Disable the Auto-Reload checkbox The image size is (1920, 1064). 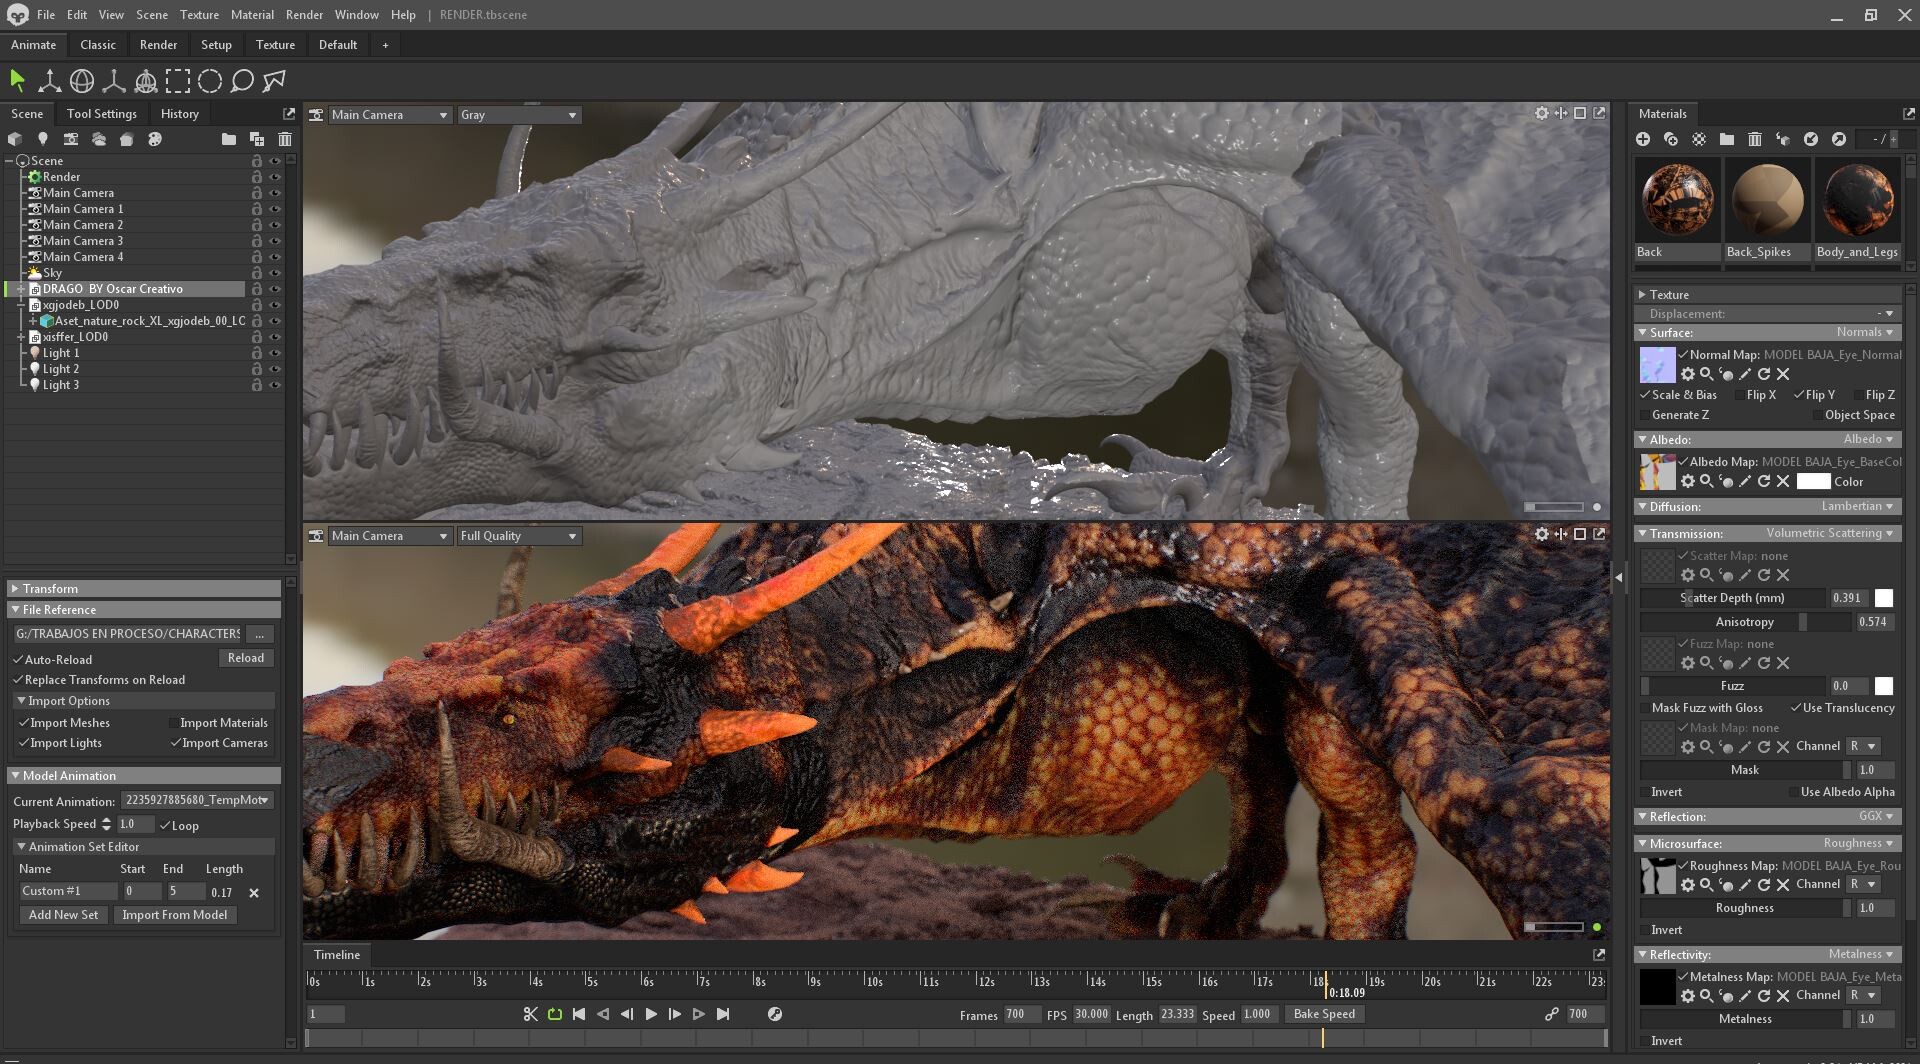(19, 660)
